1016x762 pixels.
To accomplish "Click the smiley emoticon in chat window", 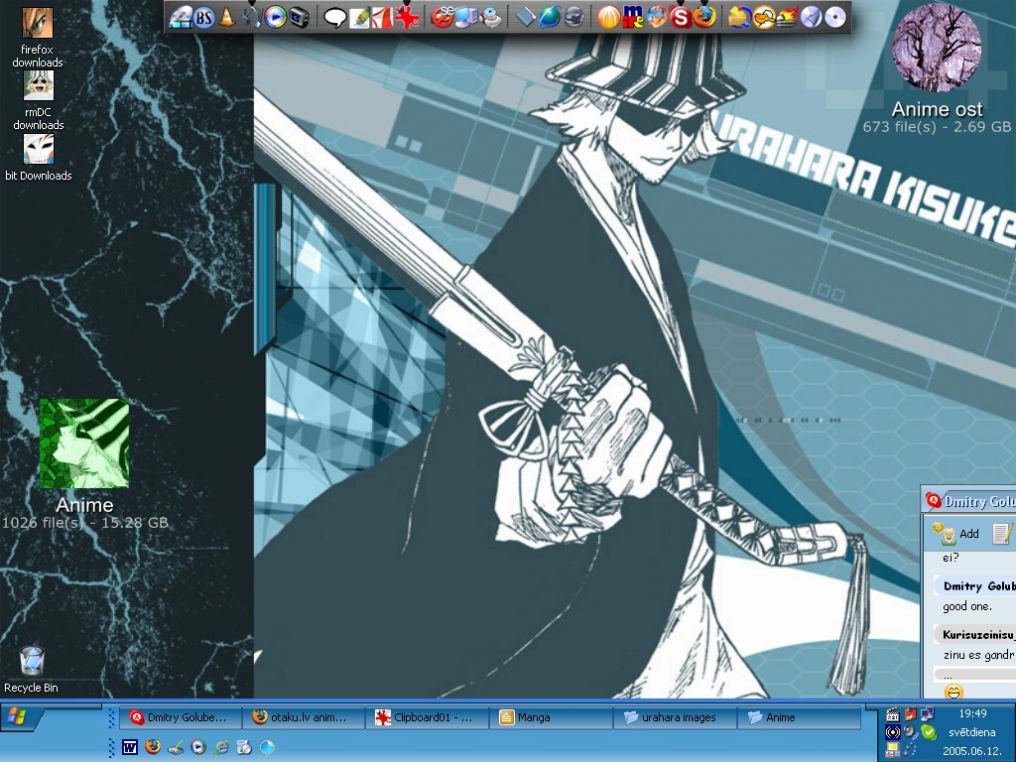I will coord(953,691).
